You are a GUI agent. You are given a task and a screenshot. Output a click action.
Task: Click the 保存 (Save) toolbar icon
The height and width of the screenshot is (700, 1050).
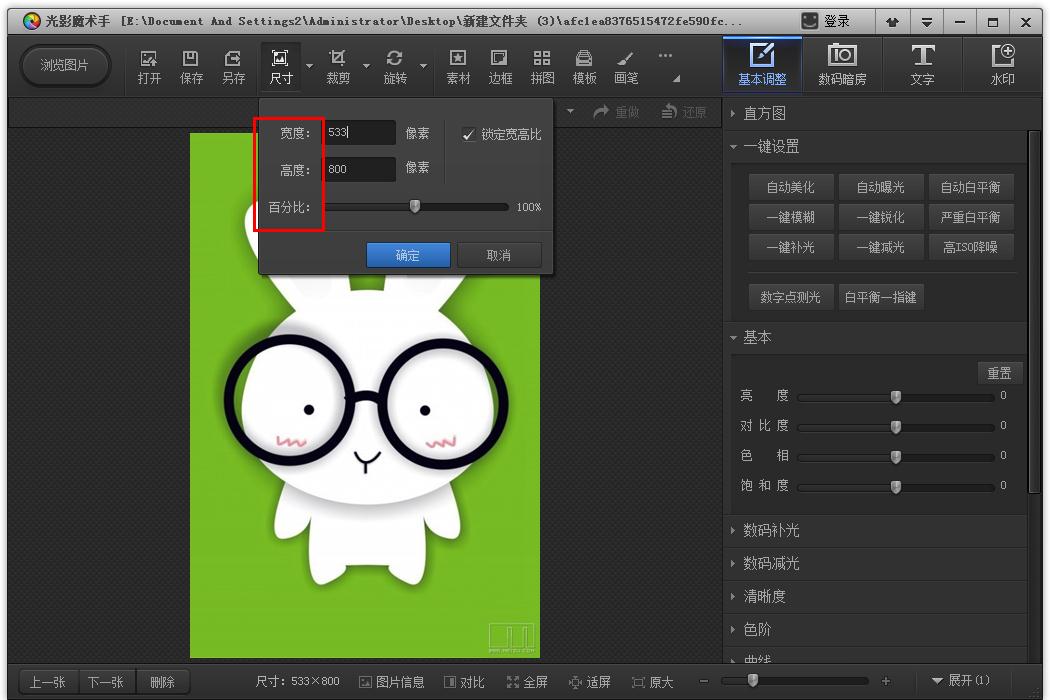(x=191, y=66)
